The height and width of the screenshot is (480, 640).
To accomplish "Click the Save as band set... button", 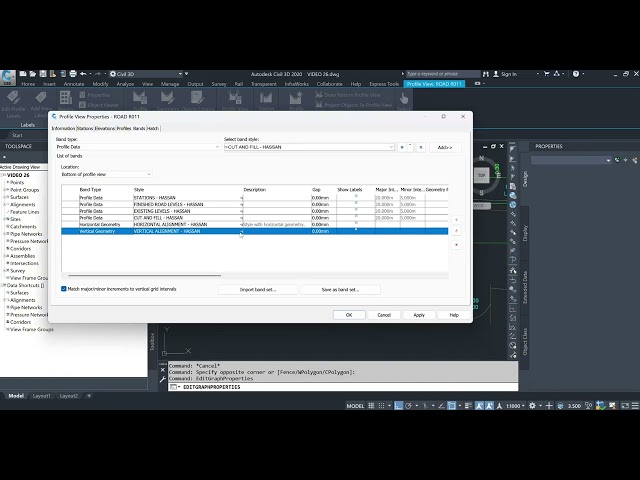I will tap(340, 289).
